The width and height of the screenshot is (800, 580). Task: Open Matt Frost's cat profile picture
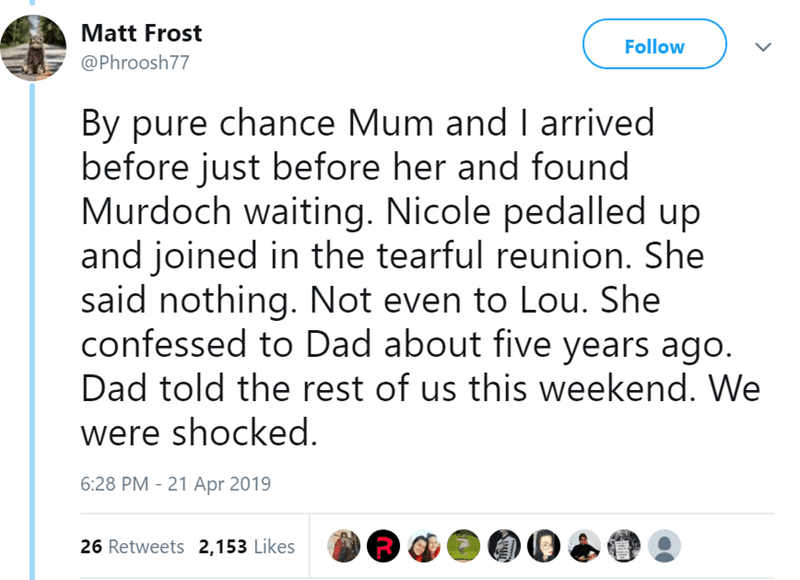click(32, 47)
